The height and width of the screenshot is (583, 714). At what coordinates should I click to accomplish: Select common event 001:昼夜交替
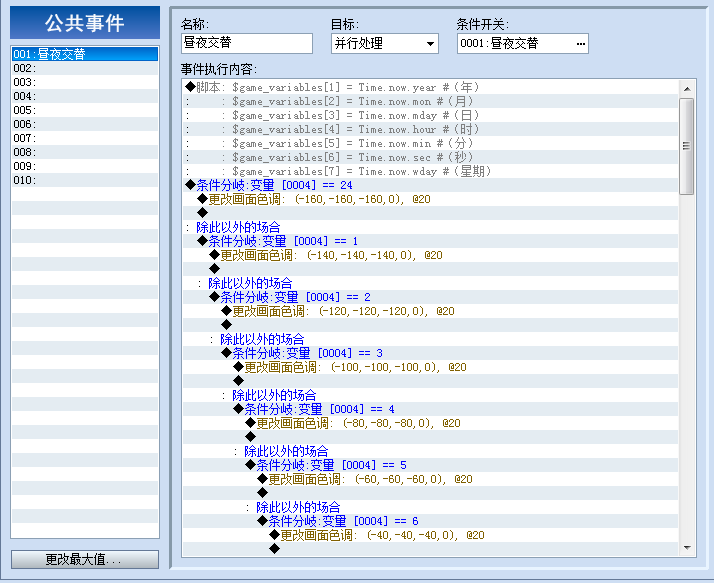(x=85, y=54)
